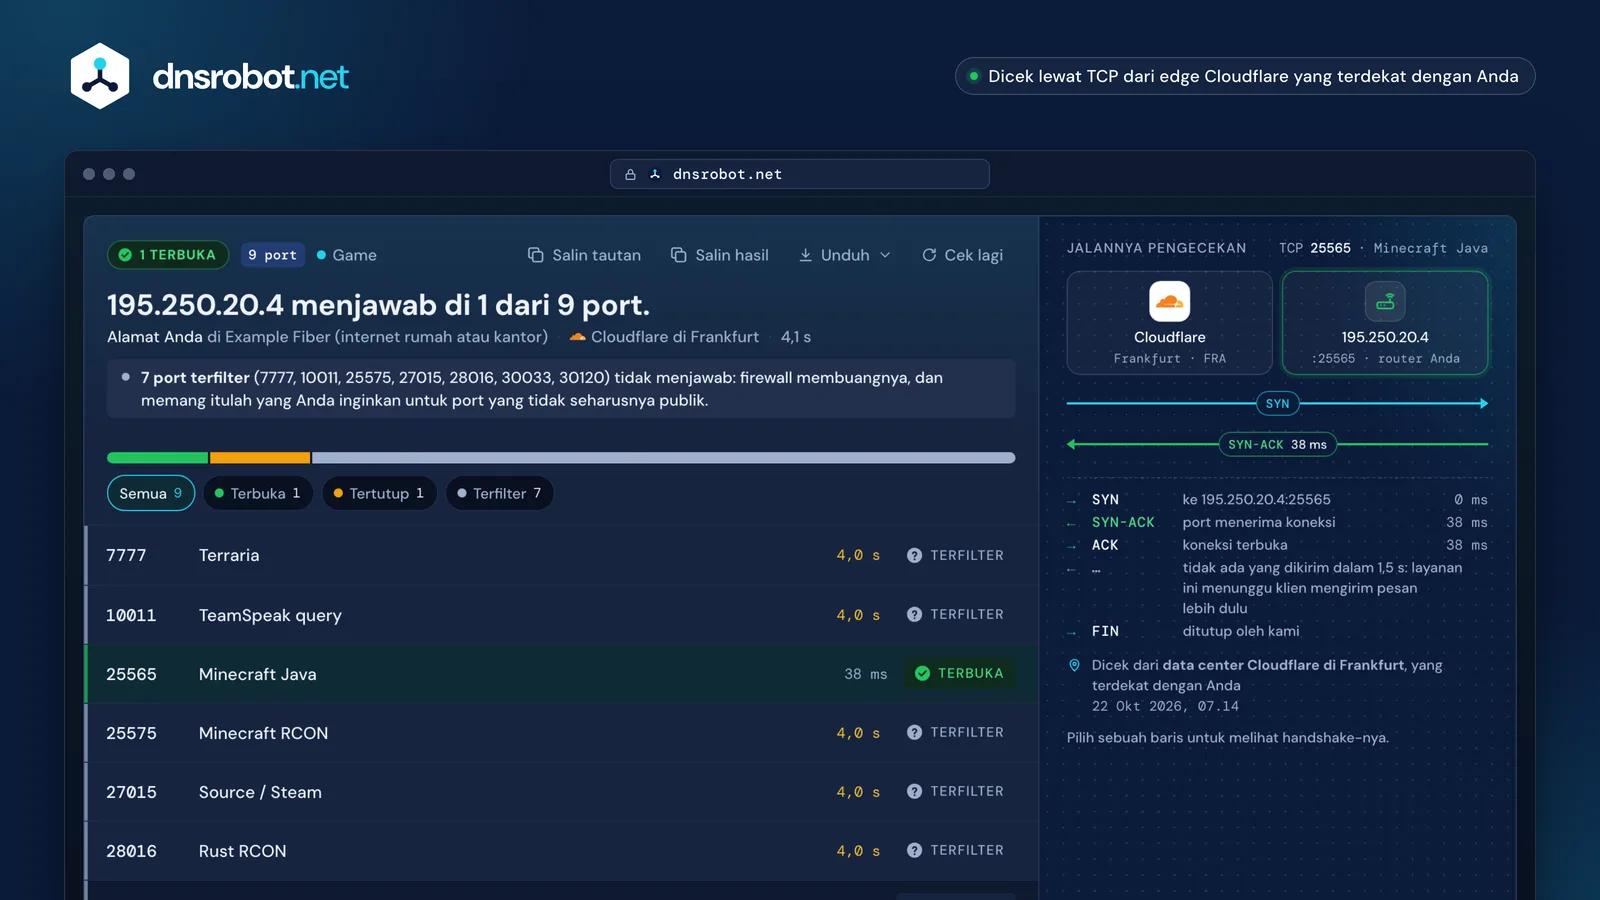Click the question mark icon in Terraria row

coord(914,555)
